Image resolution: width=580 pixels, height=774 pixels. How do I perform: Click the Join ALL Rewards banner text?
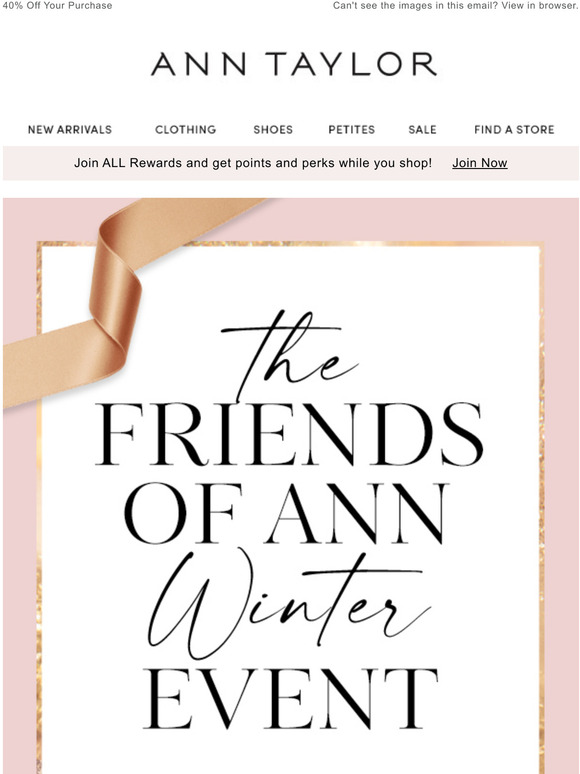(x=253, y=163)
